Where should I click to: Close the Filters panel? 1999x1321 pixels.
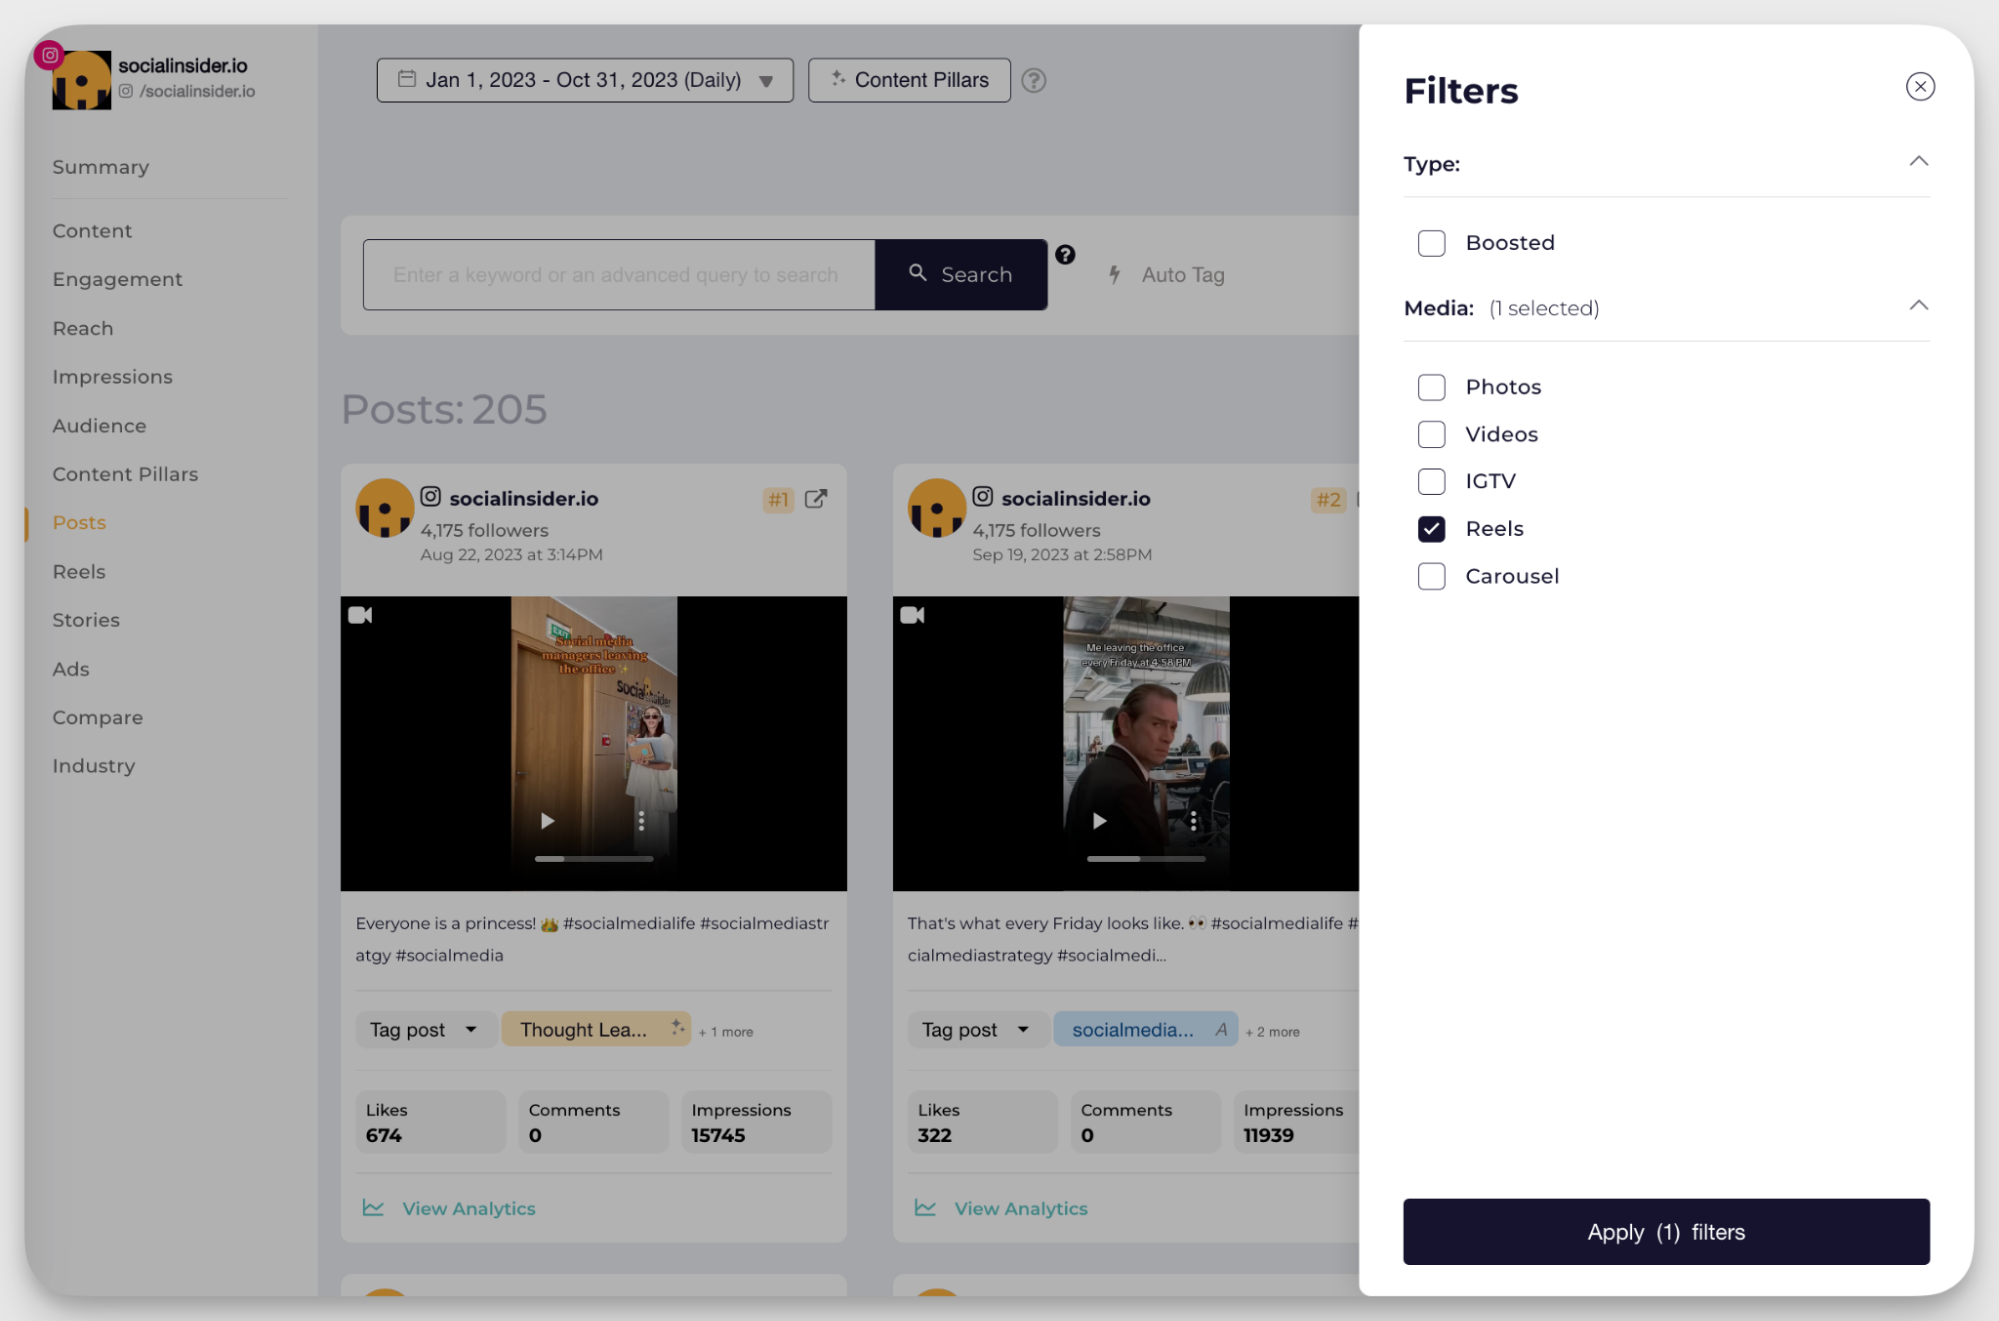coord(1919,87)
